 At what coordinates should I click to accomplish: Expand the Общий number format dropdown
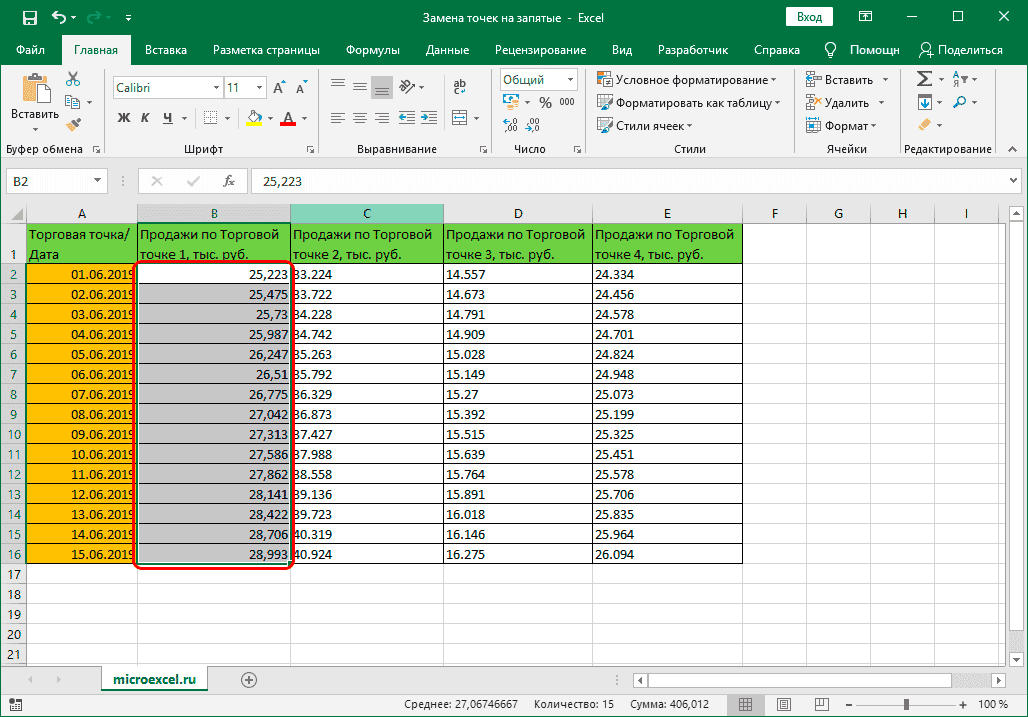[569, 80]
